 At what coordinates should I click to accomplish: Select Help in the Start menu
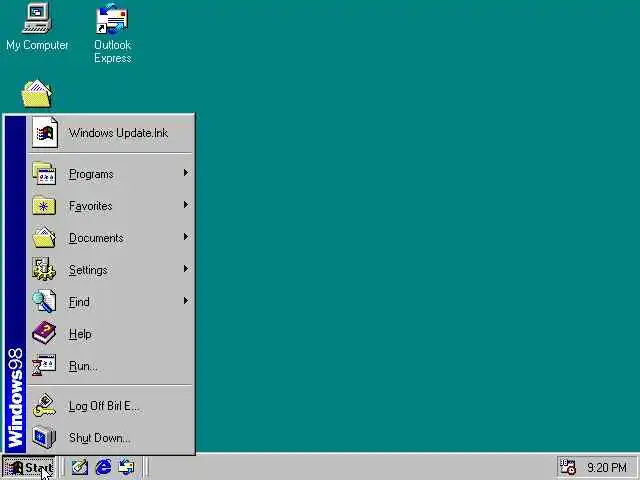tap(111, 333)
